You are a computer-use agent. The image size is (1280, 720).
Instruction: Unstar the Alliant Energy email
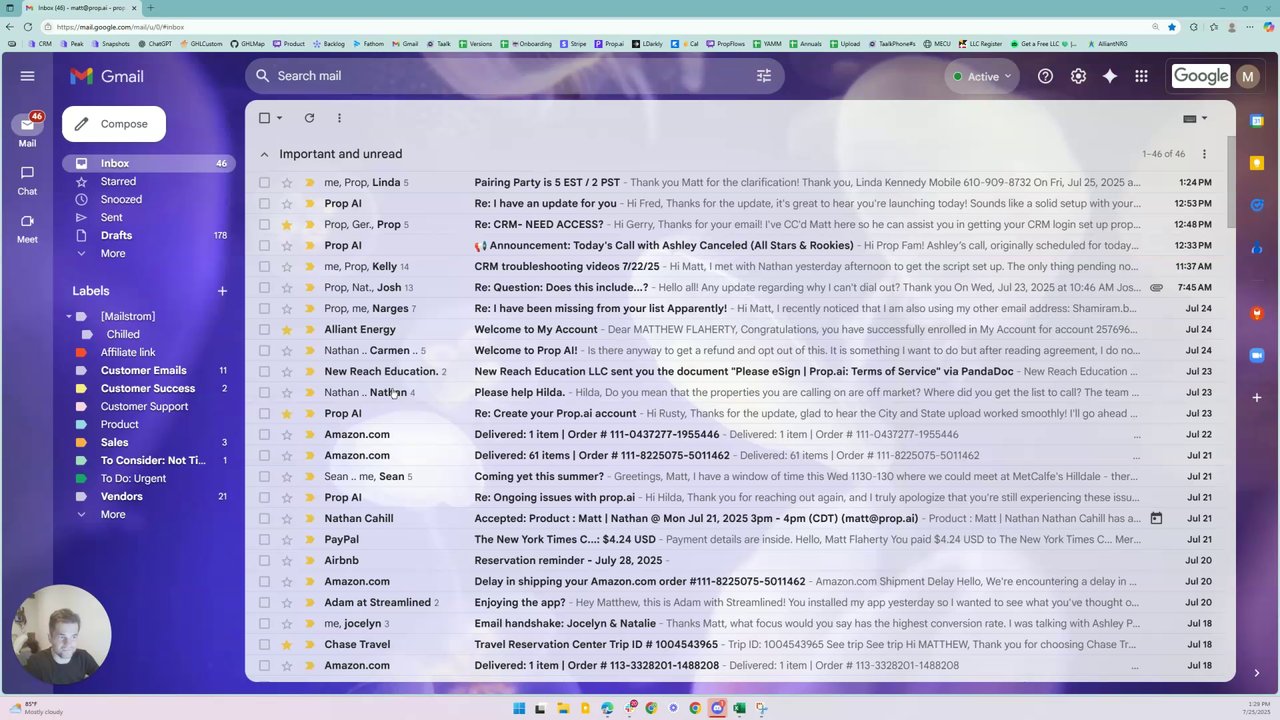(287, 329)
